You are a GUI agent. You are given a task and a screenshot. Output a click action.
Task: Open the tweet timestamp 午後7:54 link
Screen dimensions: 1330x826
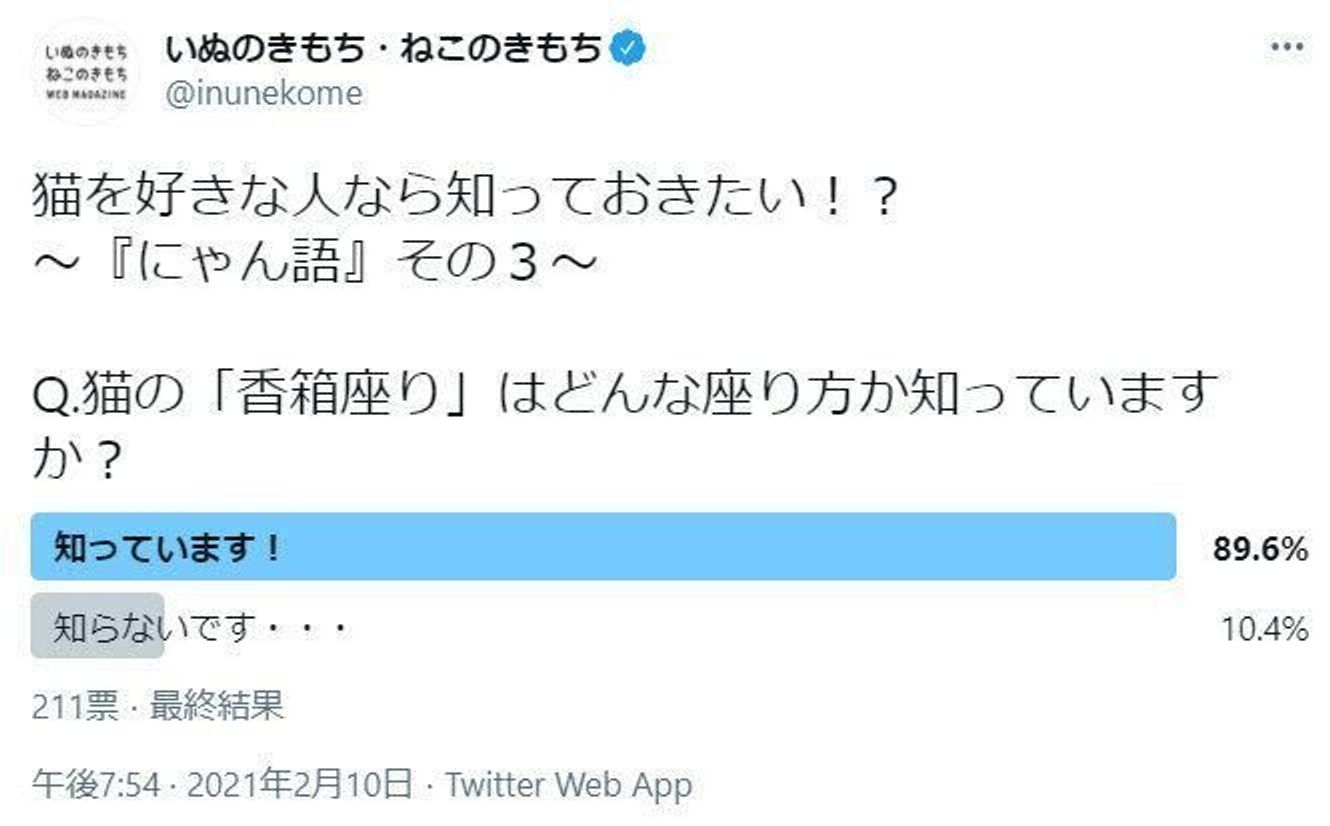(x=95, y=785)
